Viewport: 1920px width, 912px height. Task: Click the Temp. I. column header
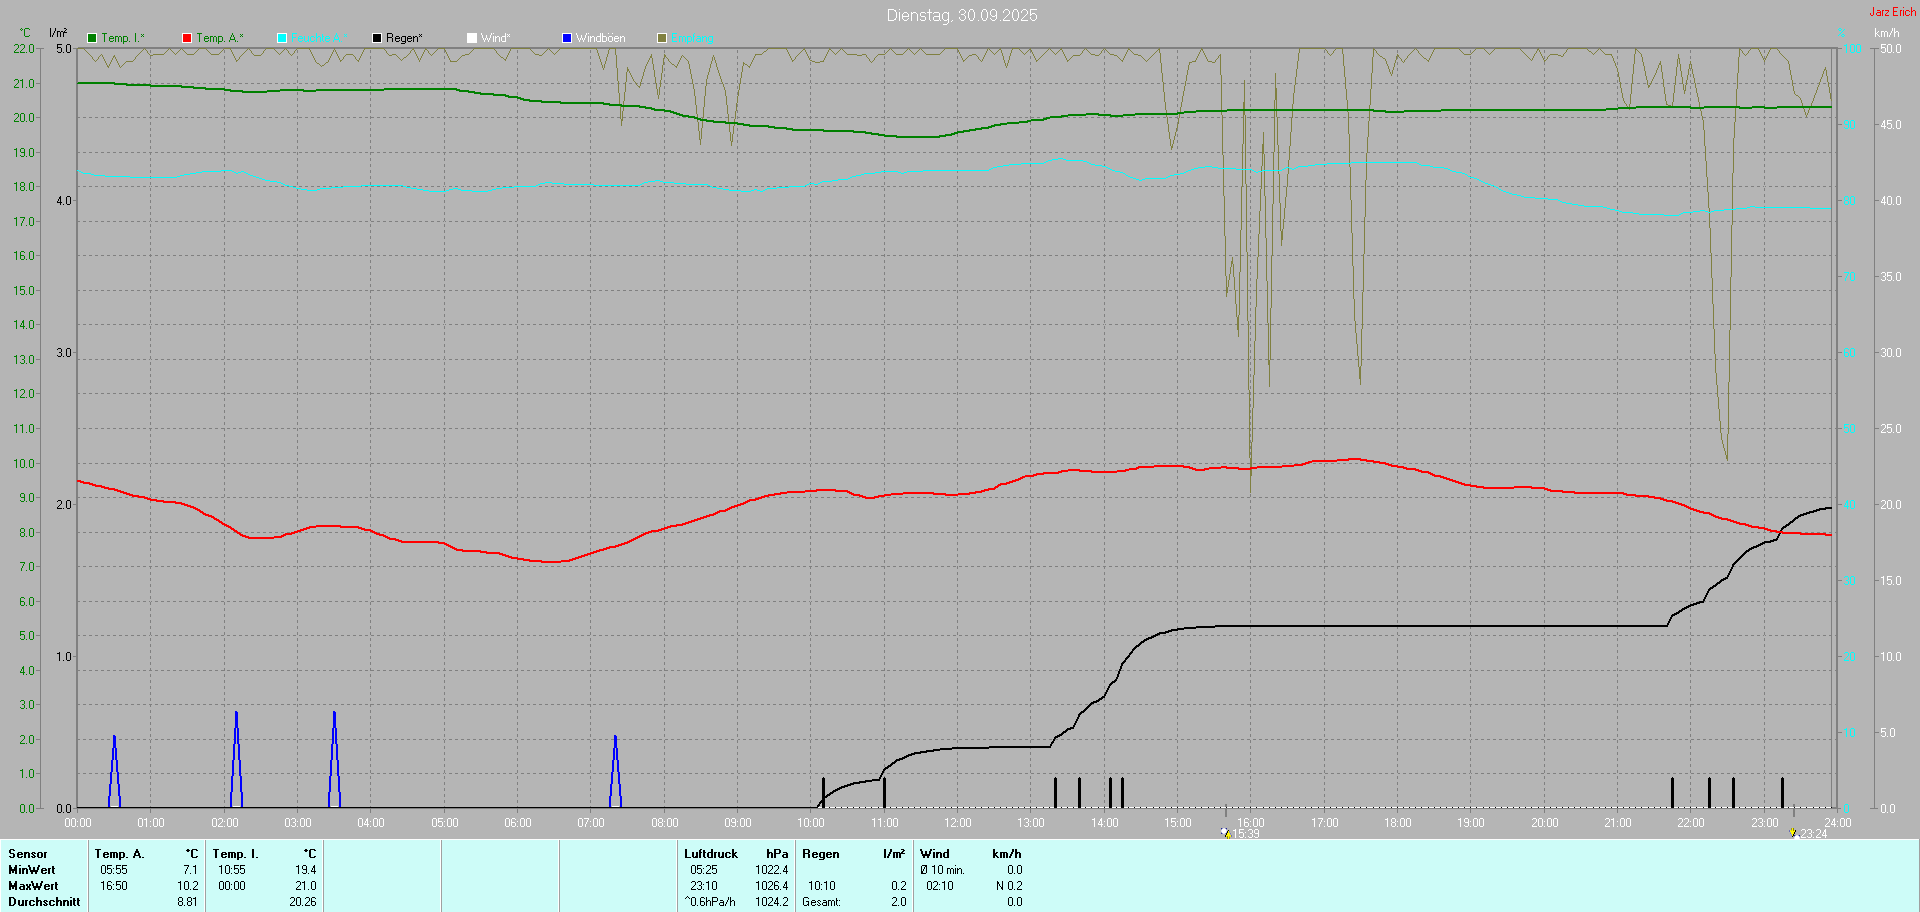(235, 854)
